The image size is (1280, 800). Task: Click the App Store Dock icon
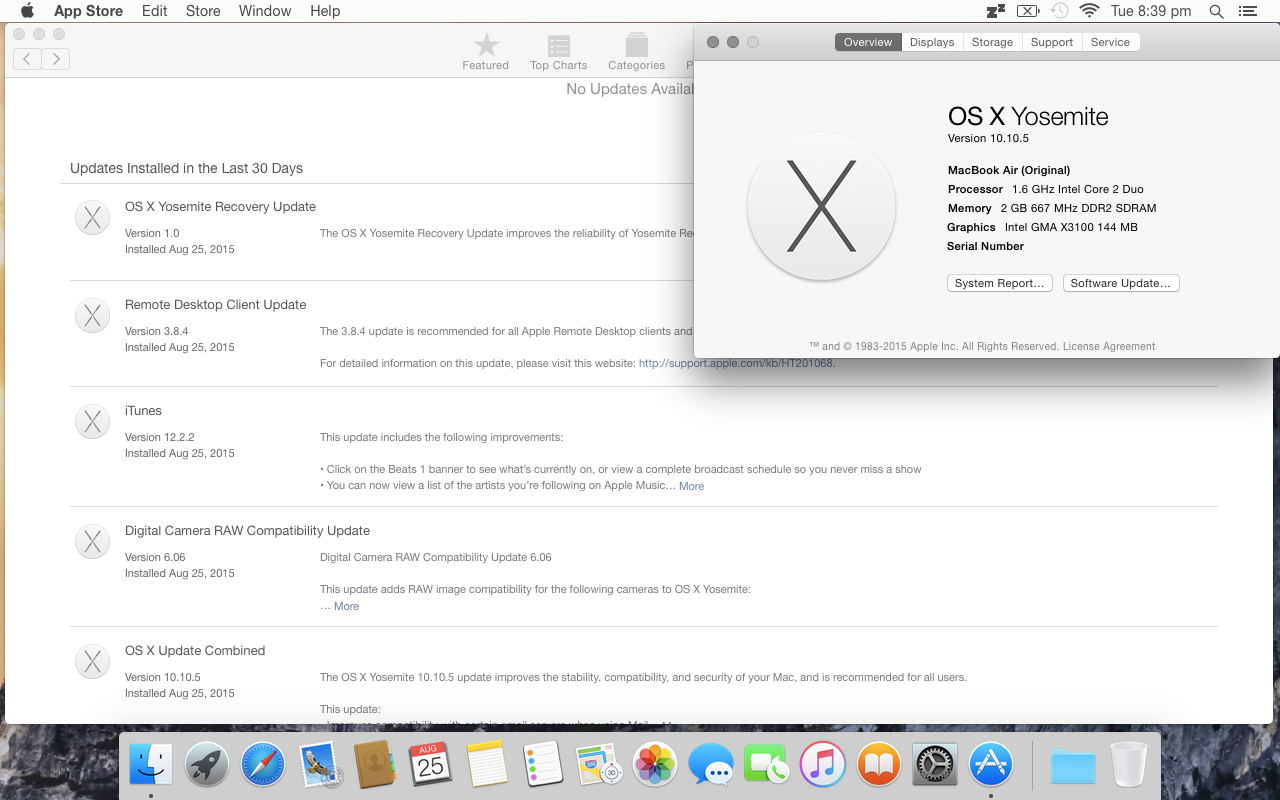pos(991,766)
